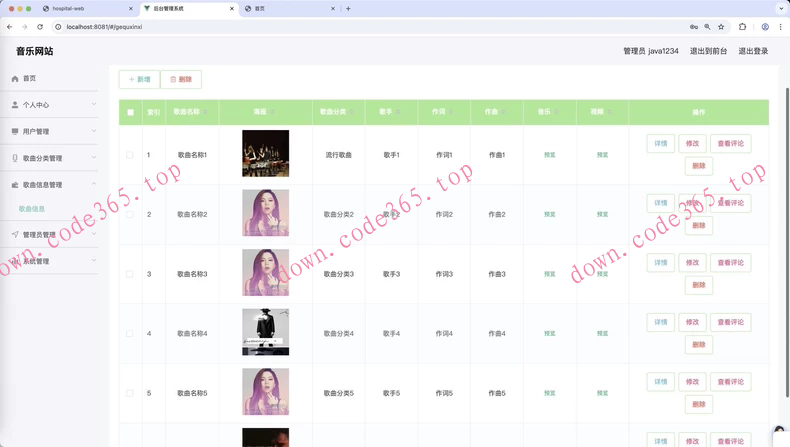This screenshot has height=447, width=790.
Task: Click the 用户管理 sidebar icon
Action: point(15,131)
